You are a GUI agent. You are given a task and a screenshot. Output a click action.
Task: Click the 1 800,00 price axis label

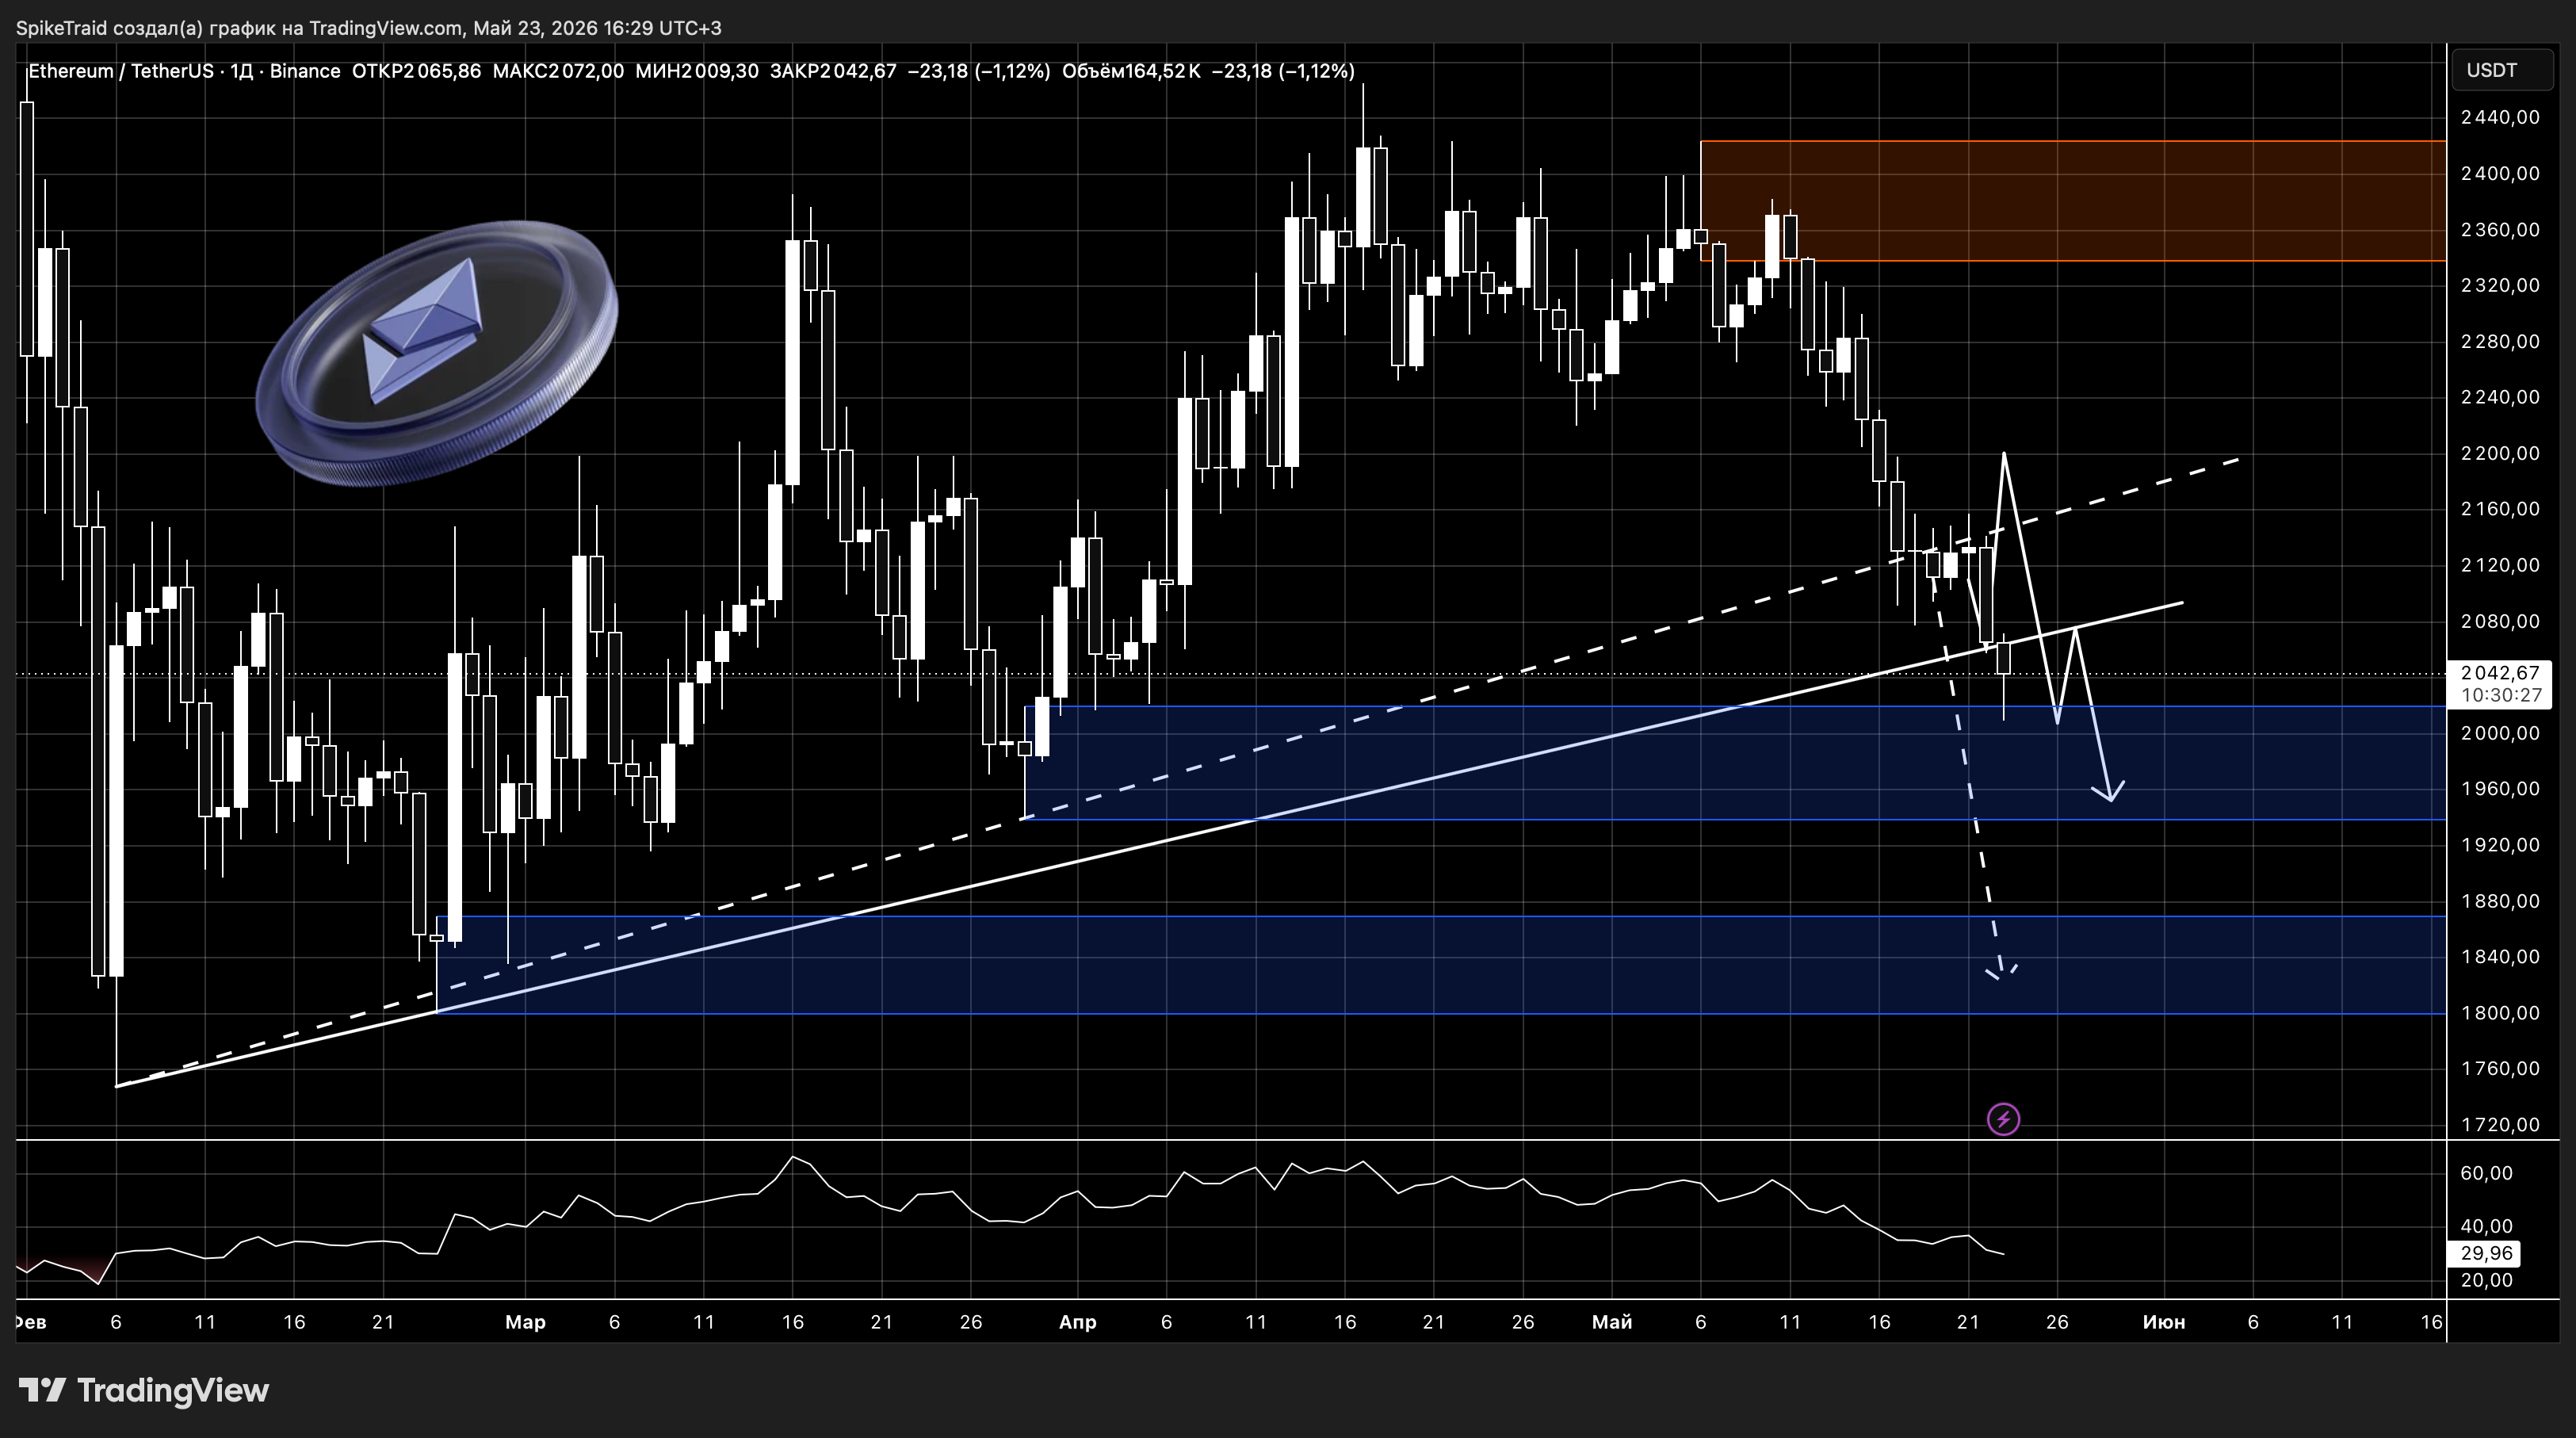(2500, 1013)
